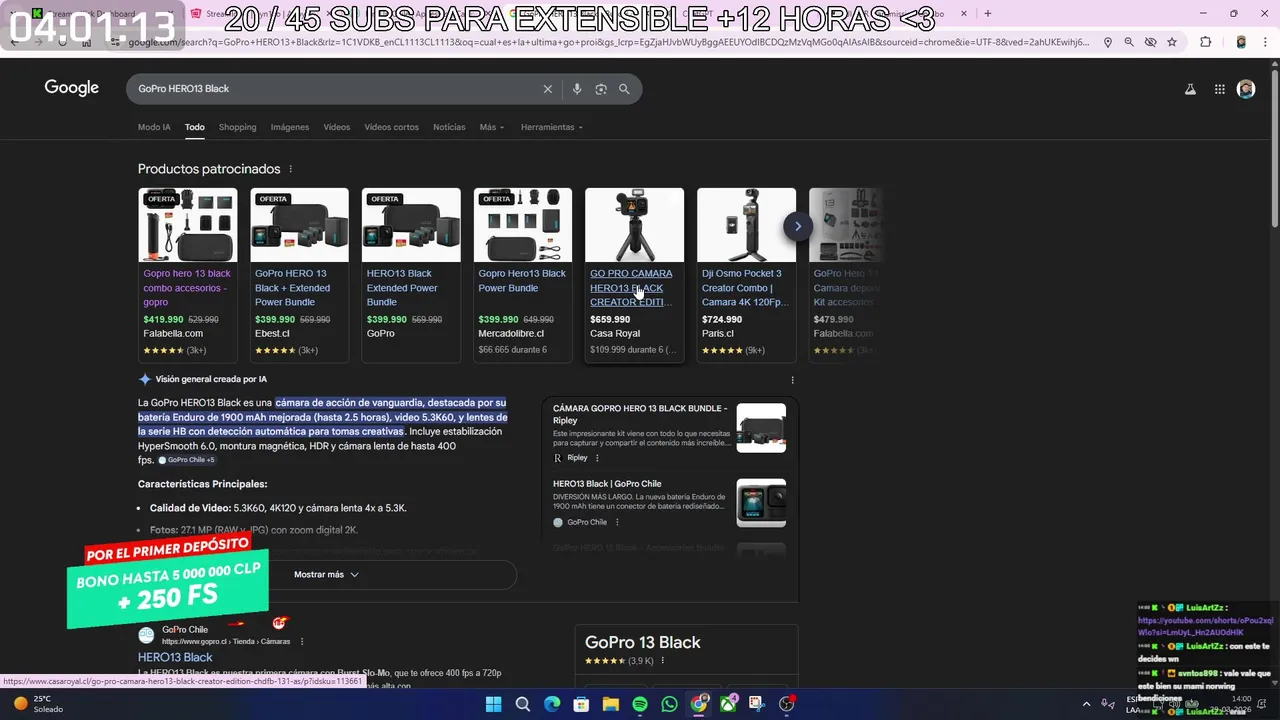The width and height of the screenshot is (1280, 720).
Task: Start voice search with the microphone
Action: pos(576,89)
